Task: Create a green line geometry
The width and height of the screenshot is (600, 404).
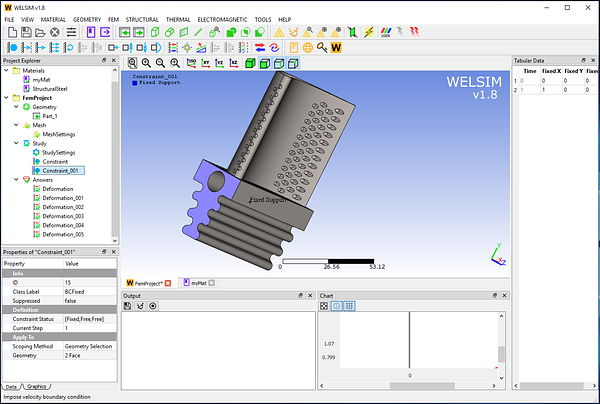Action: tap(198, 32)
